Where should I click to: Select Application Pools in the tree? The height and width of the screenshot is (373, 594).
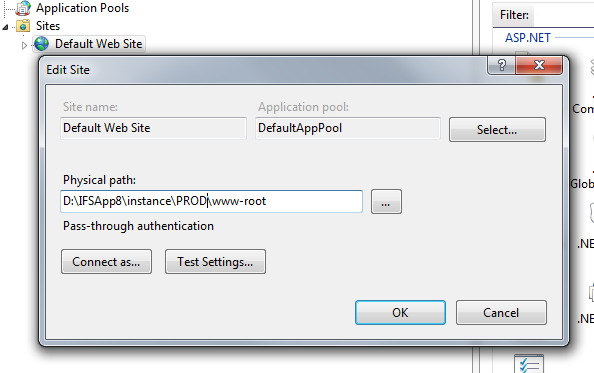(x=82, y=8)
